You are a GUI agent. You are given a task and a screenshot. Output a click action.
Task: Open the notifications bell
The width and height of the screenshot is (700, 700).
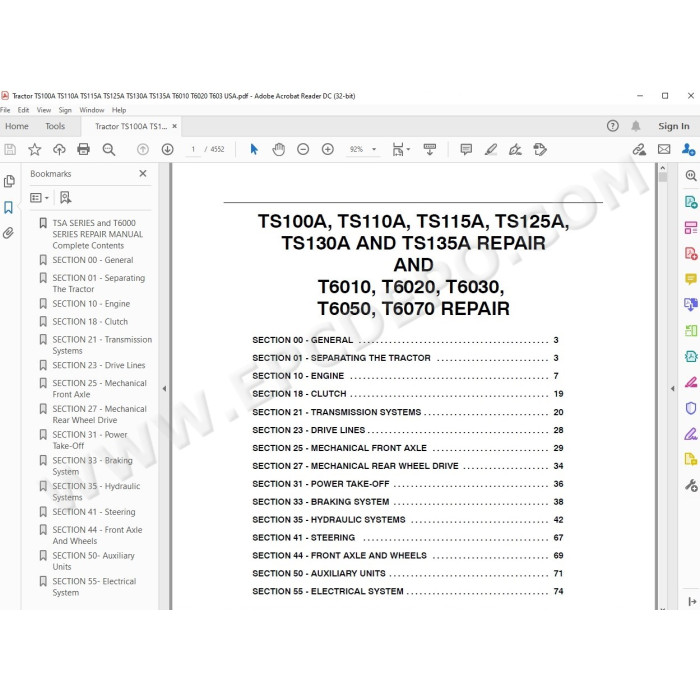[636, 126]
